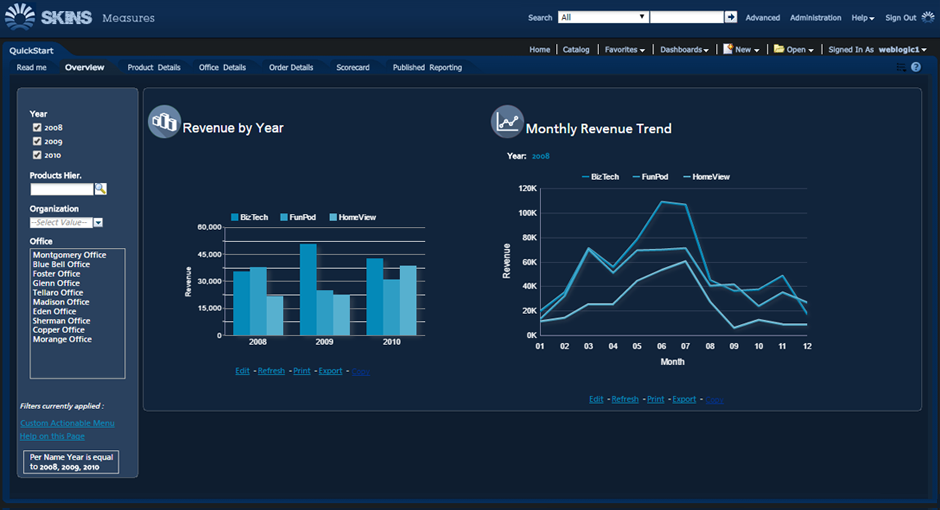Select Foster Office in the Office list
The width and height of the screenshot is (940, 510).
click(x=56, y=274)
